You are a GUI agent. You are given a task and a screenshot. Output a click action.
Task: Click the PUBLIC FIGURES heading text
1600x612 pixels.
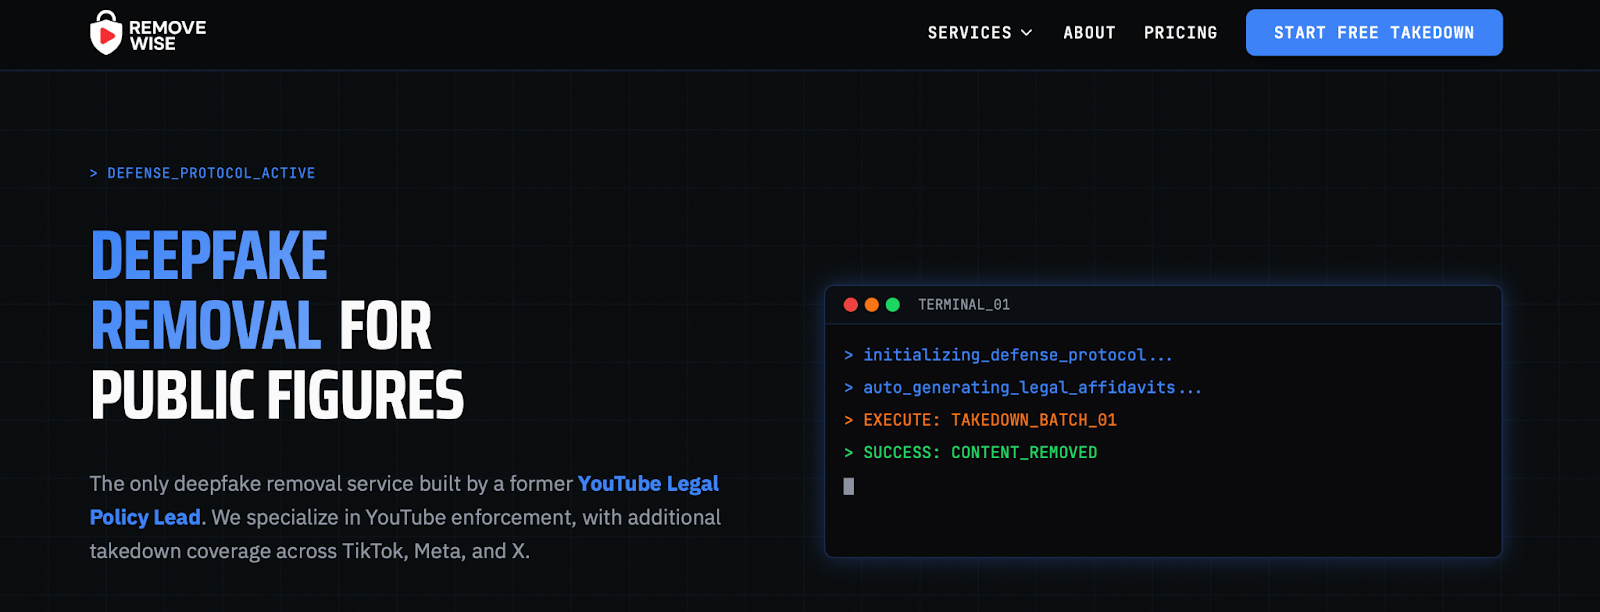[x=277, y=395]
